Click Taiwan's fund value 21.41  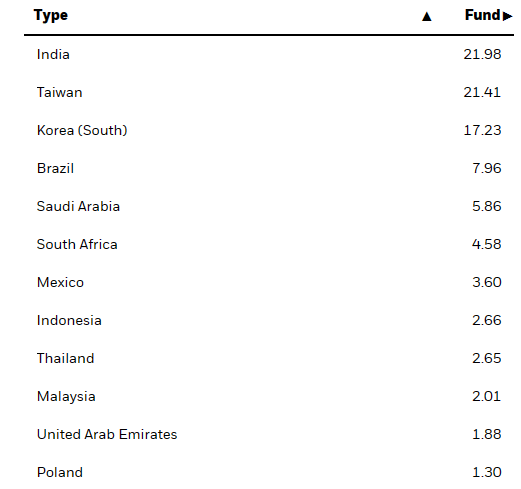(x=482, y=92)
